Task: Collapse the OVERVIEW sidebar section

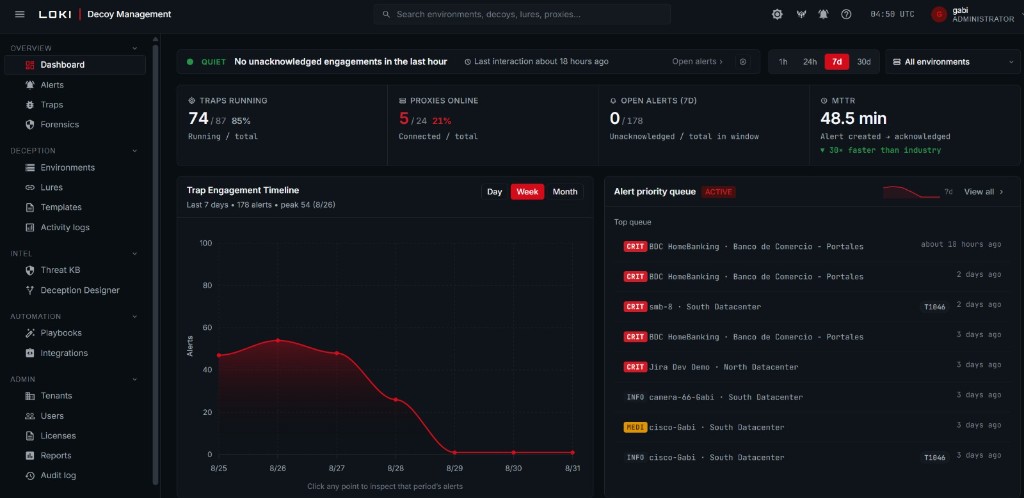Action: (x=135, y=48)
